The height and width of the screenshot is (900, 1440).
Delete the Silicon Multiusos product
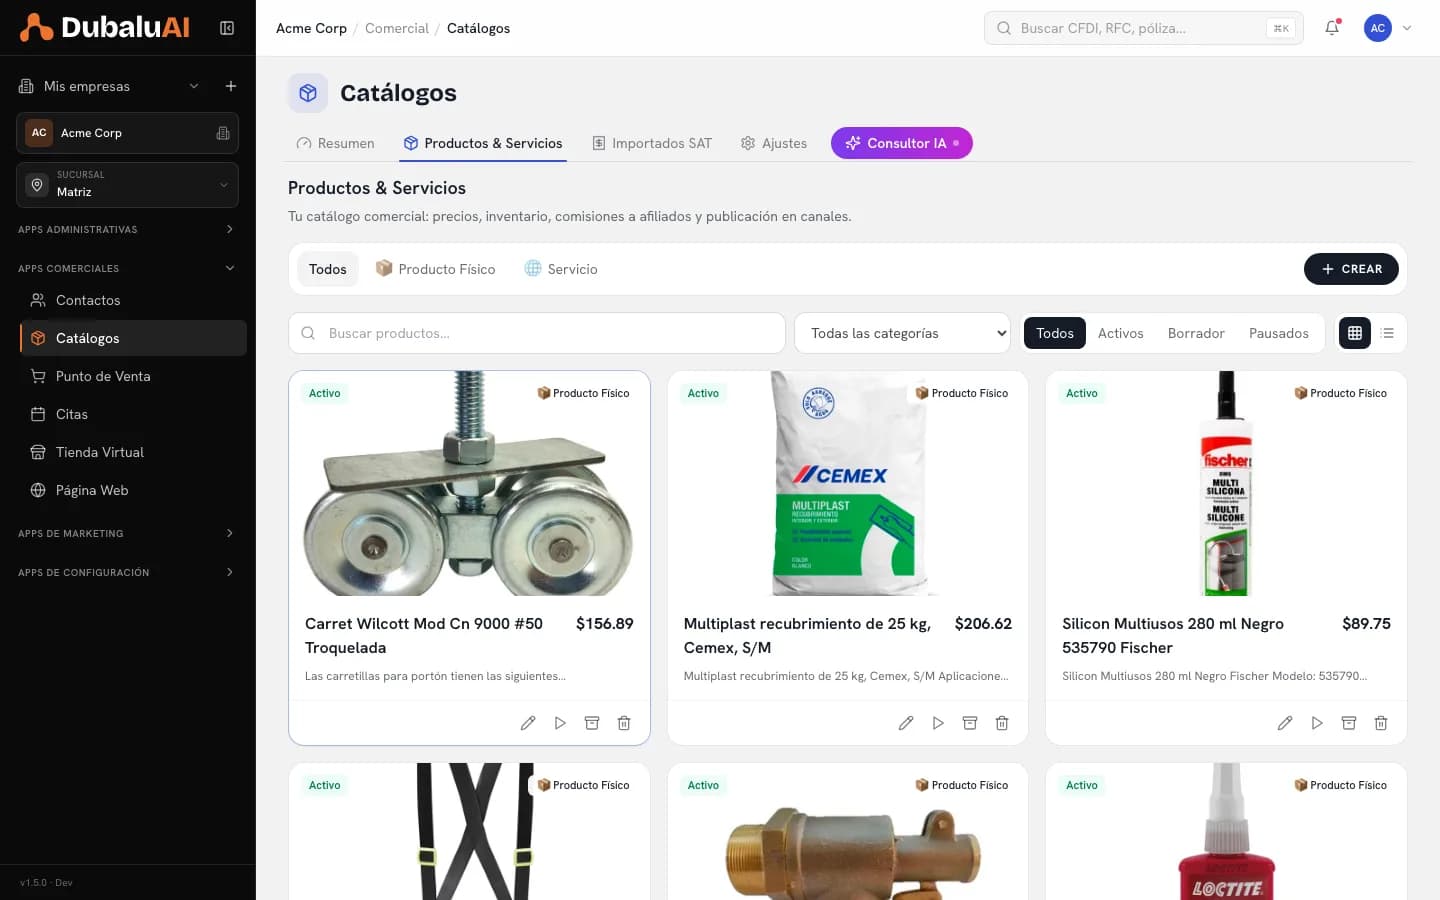point(1381,723)
